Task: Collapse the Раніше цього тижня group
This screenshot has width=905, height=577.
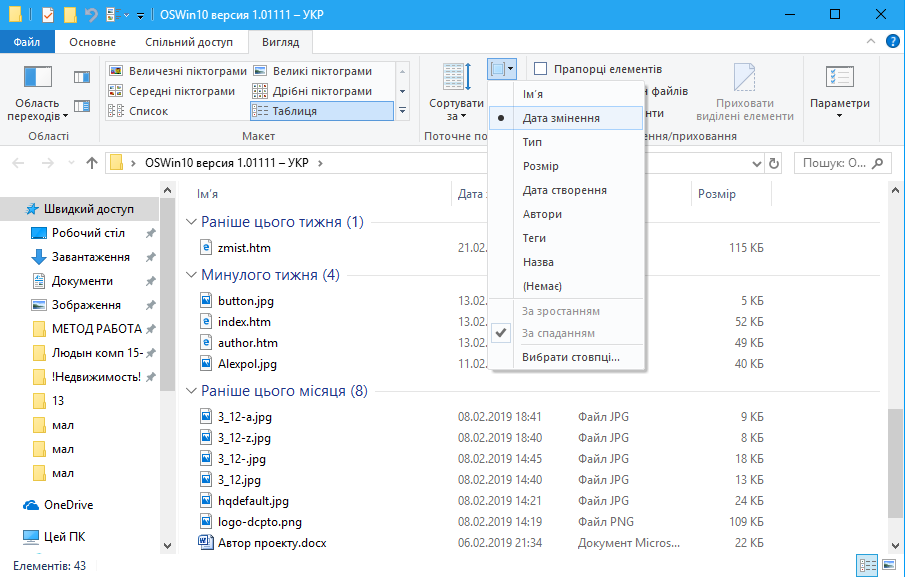Action: (191, 222)
